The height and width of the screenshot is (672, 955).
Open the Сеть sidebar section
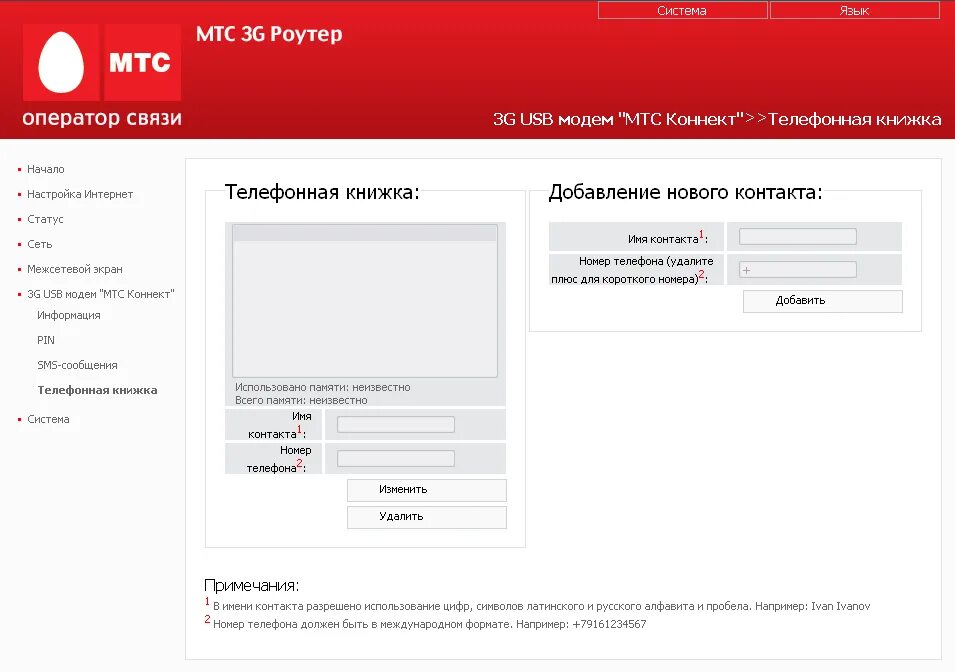click(40, 244)
